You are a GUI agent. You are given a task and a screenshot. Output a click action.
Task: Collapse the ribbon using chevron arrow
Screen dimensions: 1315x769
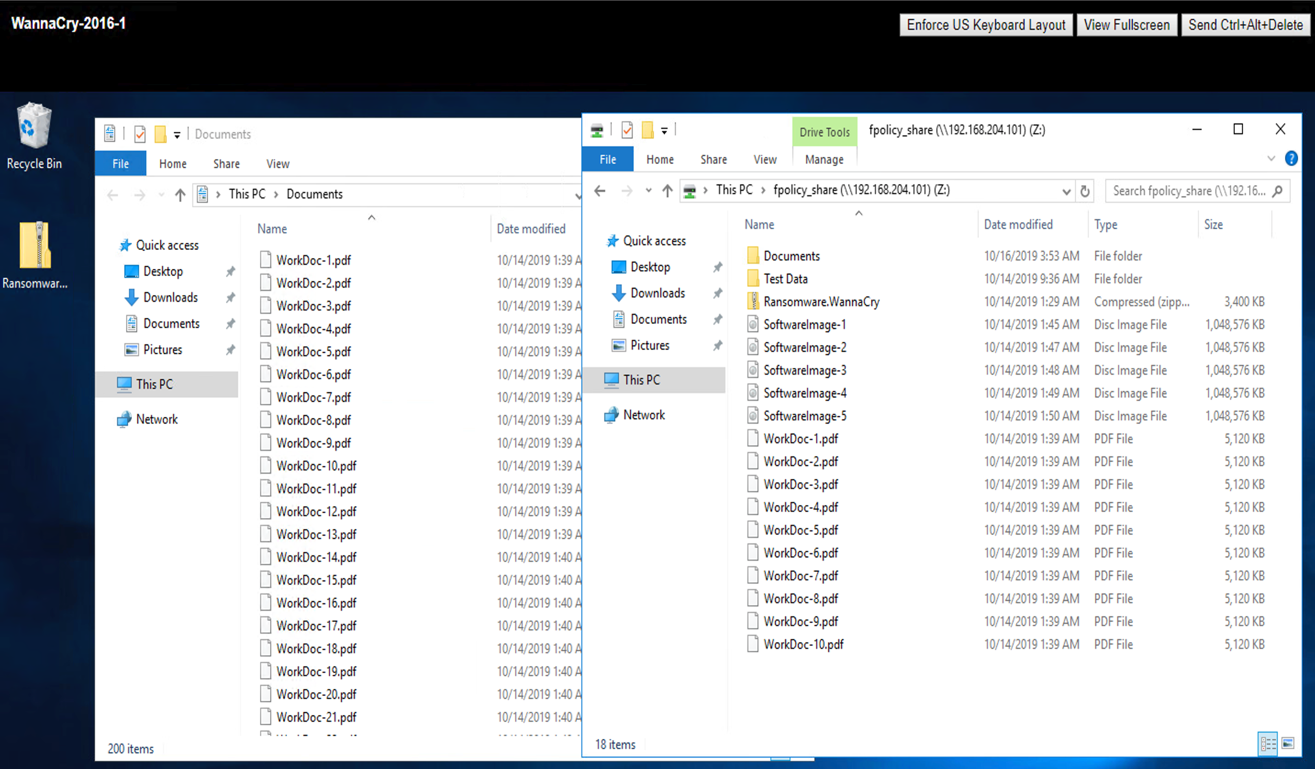click(1271, 159)
